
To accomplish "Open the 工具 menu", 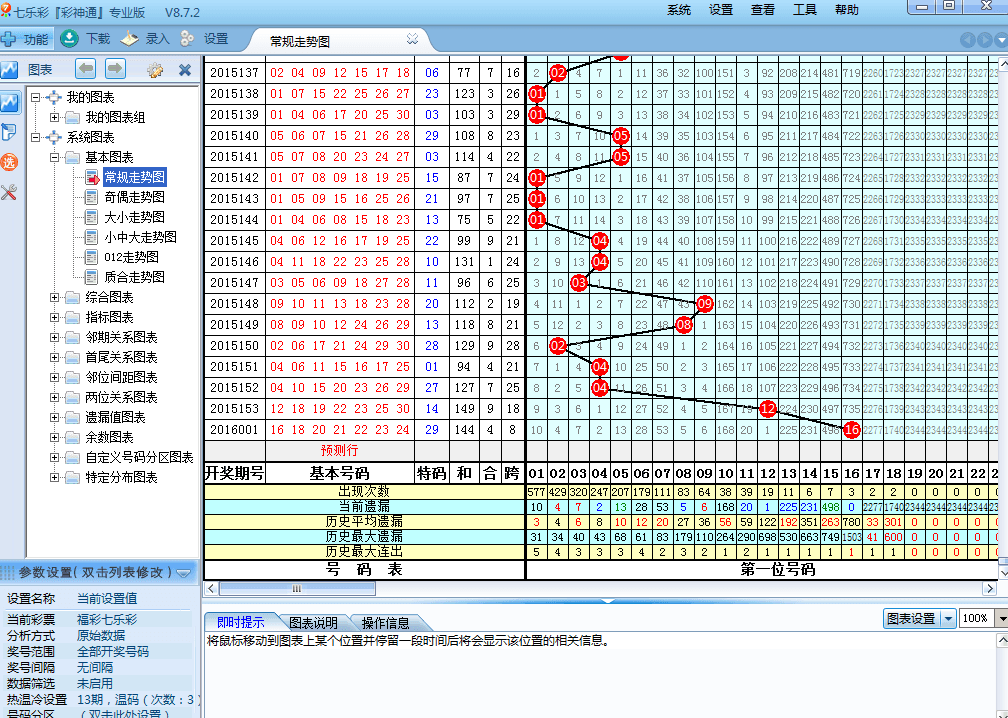I will pos(804,10).
